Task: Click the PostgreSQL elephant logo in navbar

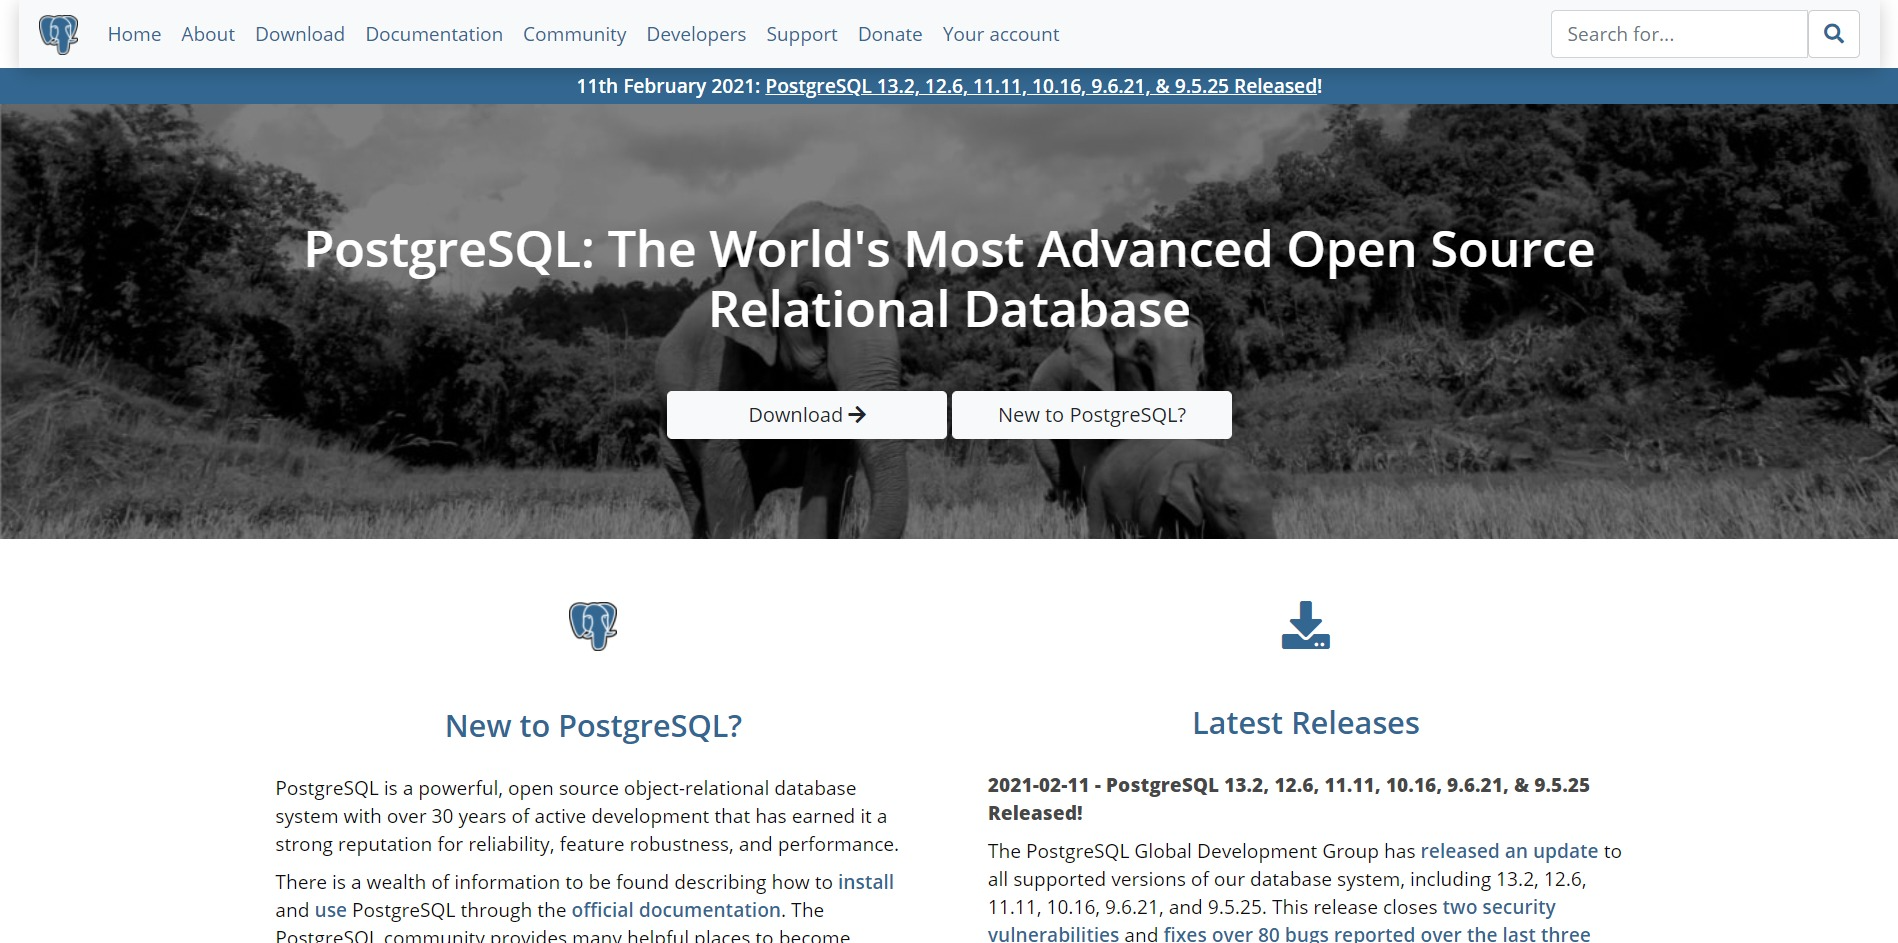Action: click(x=59, y=34)
